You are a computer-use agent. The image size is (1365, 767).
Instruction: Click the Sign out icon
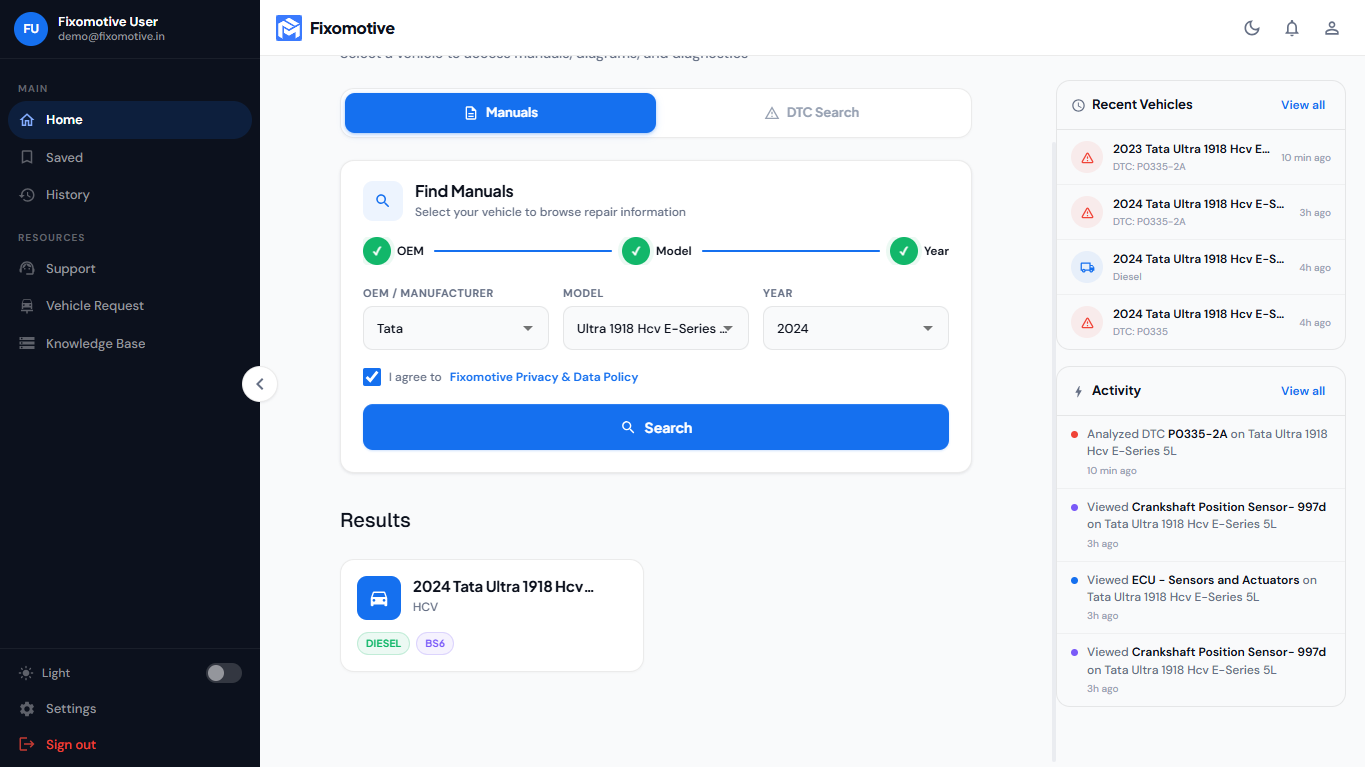point(27,745)
